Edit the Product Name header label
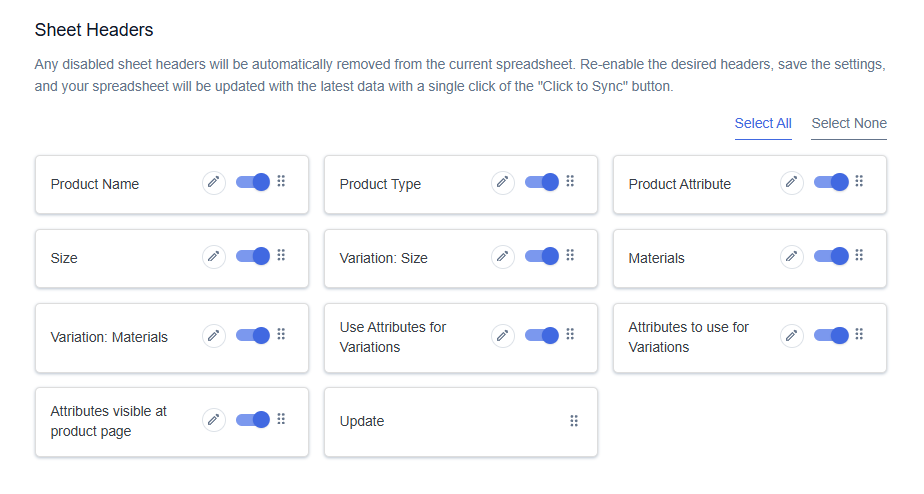 [214, 183]
